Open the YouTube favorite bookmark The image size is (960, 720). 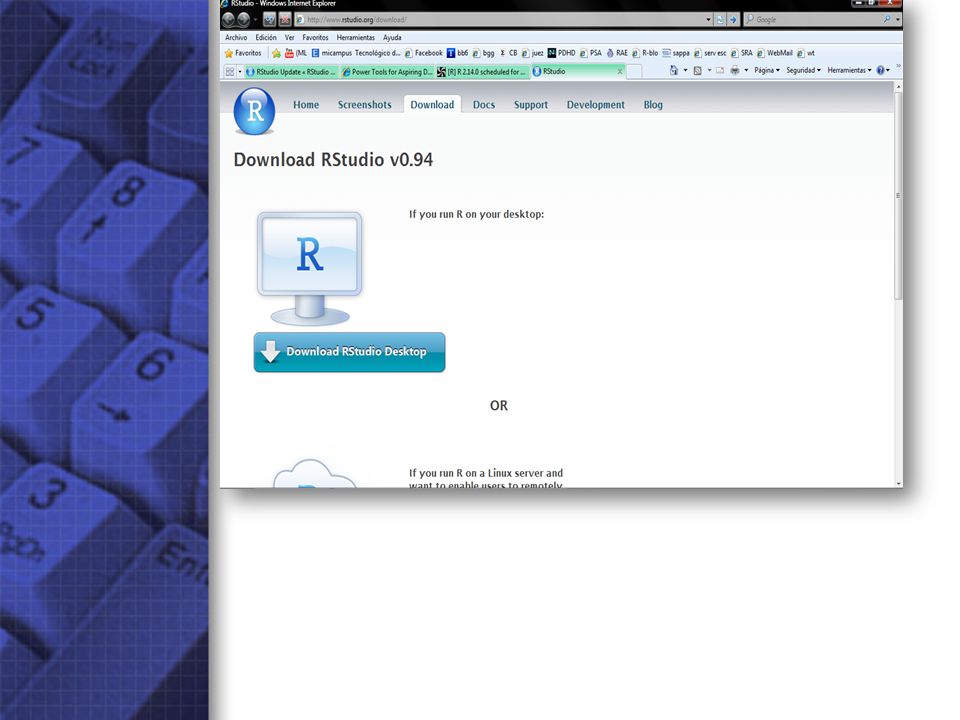pos(296,53)
